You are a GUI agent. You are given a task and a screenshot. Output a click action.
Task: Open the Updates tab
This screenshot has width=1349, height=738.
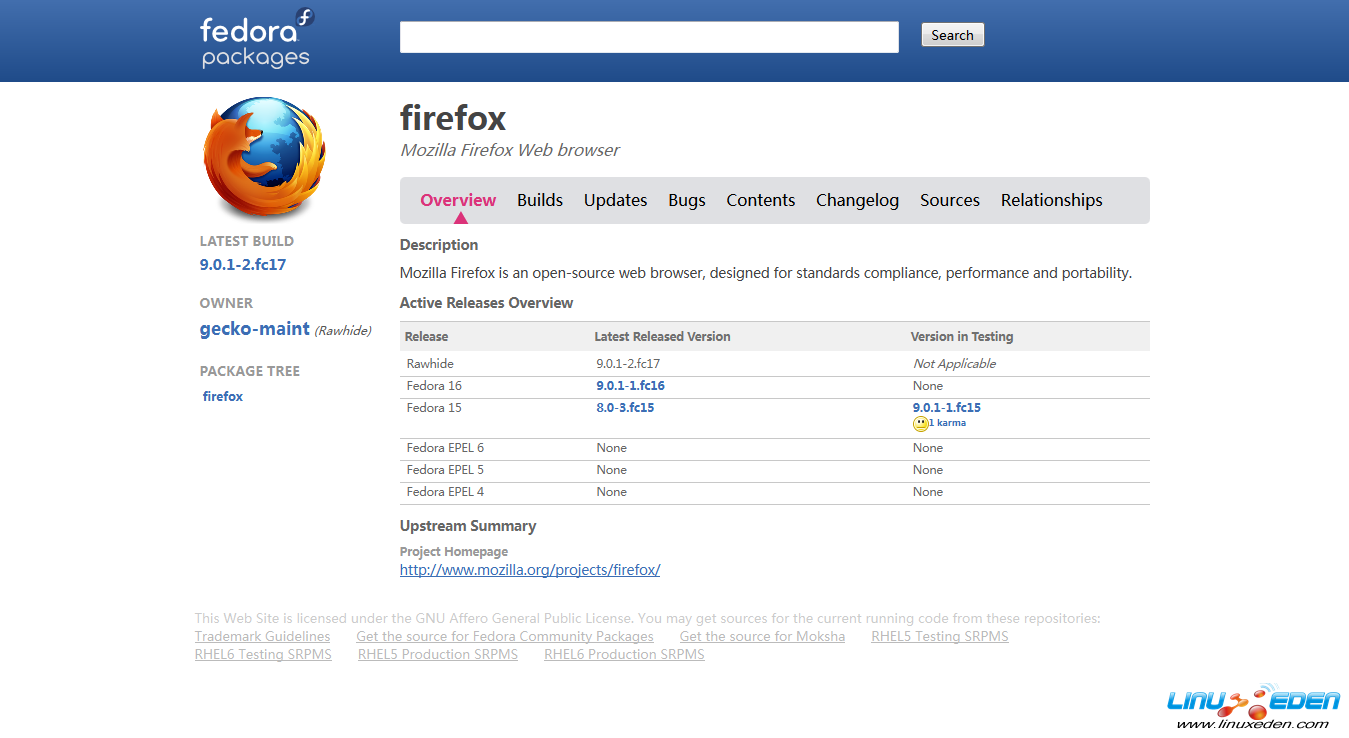(x=615, y=200)
